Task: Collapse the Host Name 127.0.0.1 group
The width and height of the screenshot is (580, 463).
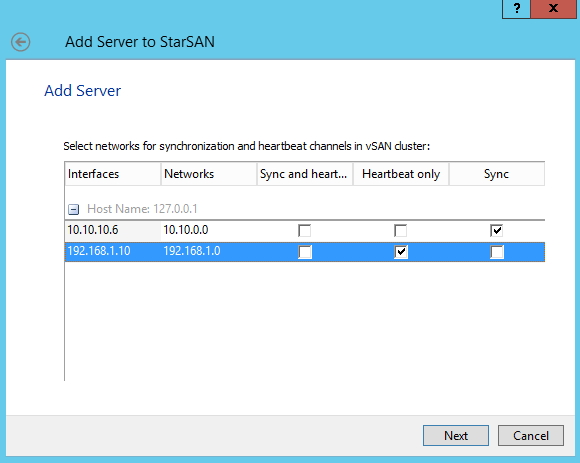Action: coord(73,209)
